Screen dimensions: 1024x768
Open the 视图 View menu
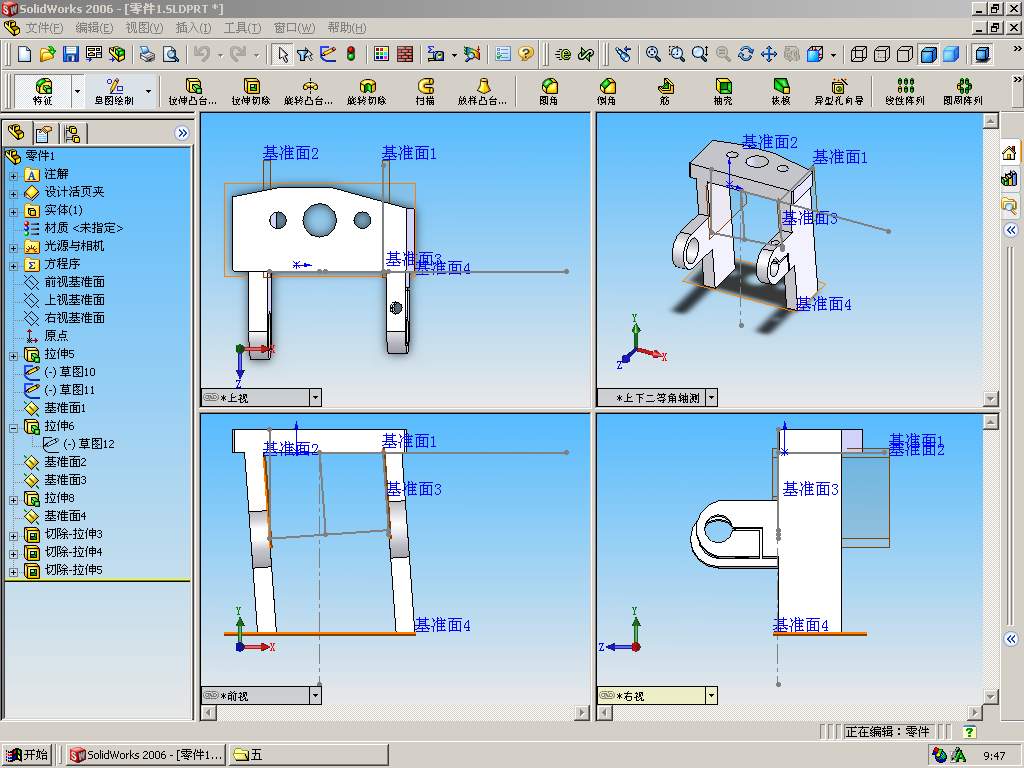pos(144,28)
